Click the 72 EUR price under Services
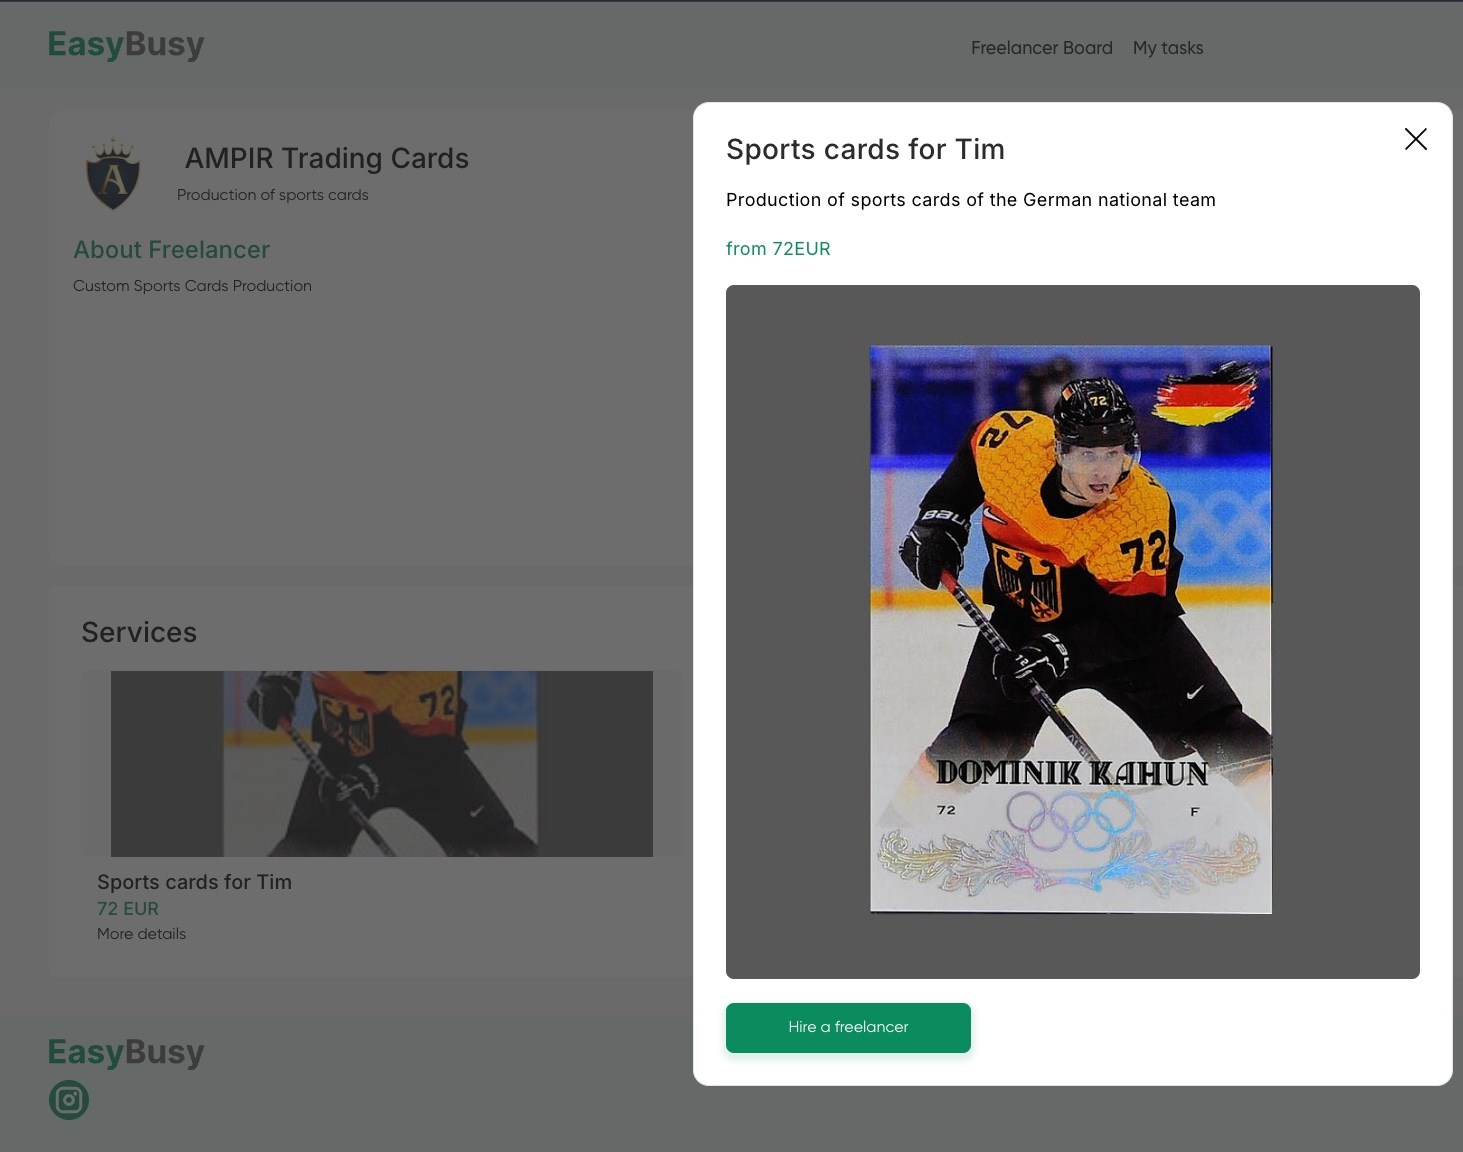This screenshot has width=1463, height=1152. 128,909
